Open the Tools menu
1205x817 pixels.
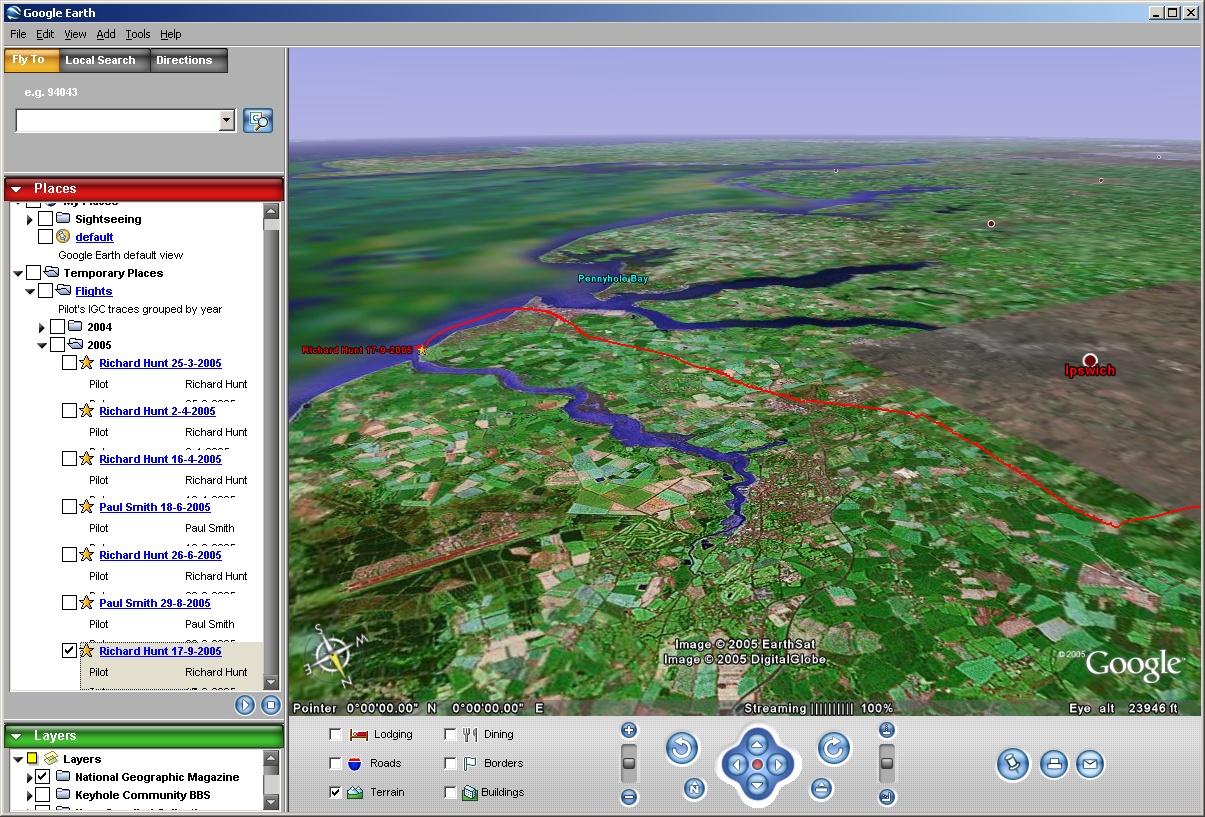click(137, 34)
